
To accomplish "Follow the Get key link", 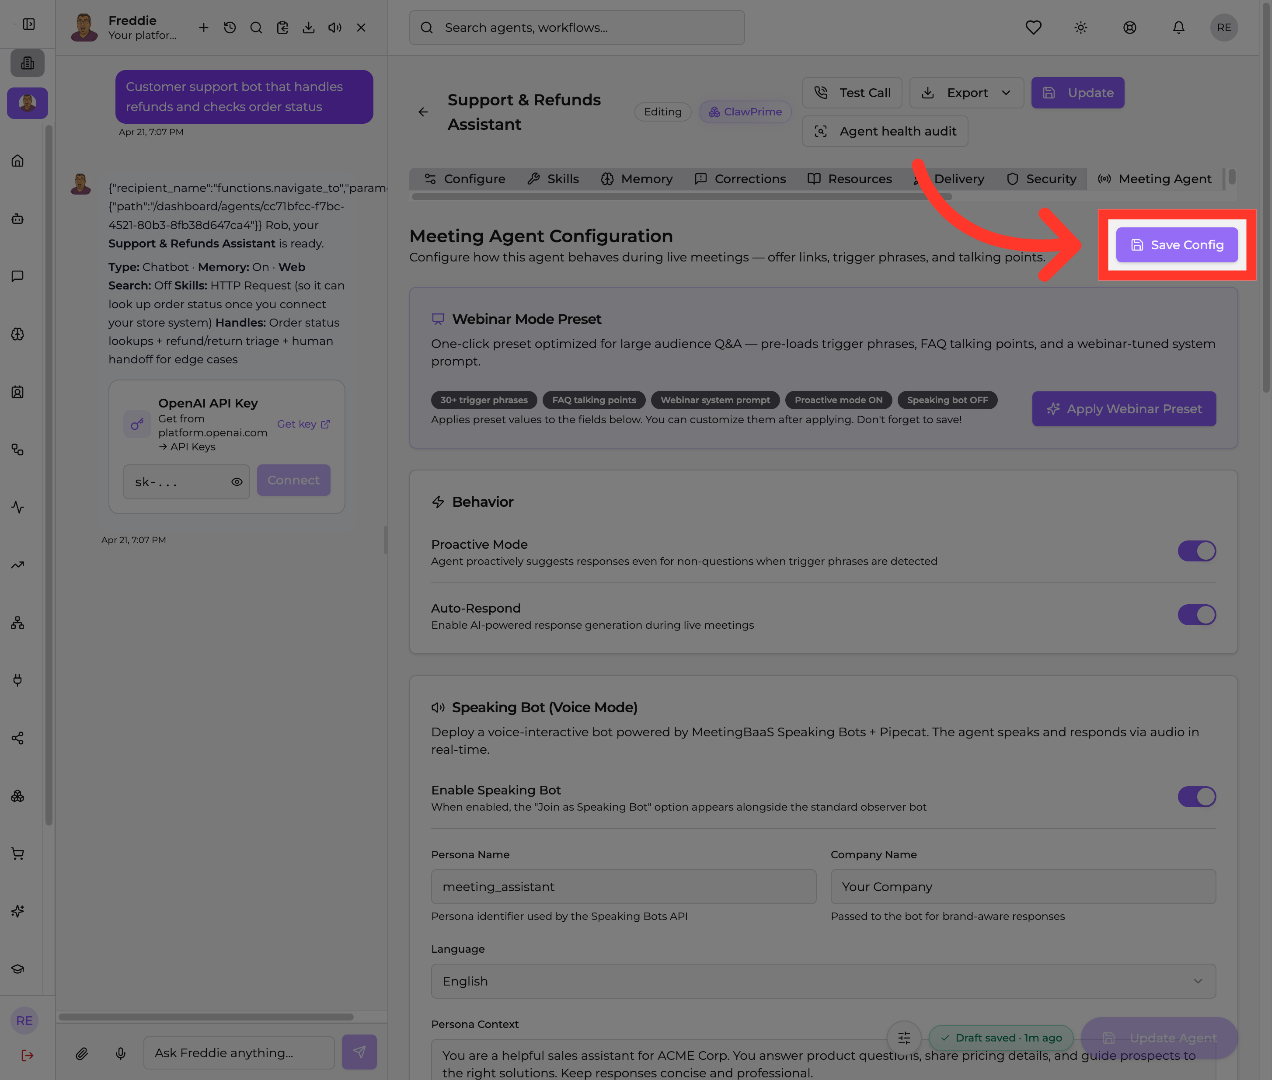I will pyautogui.click(x=303, y=424).
